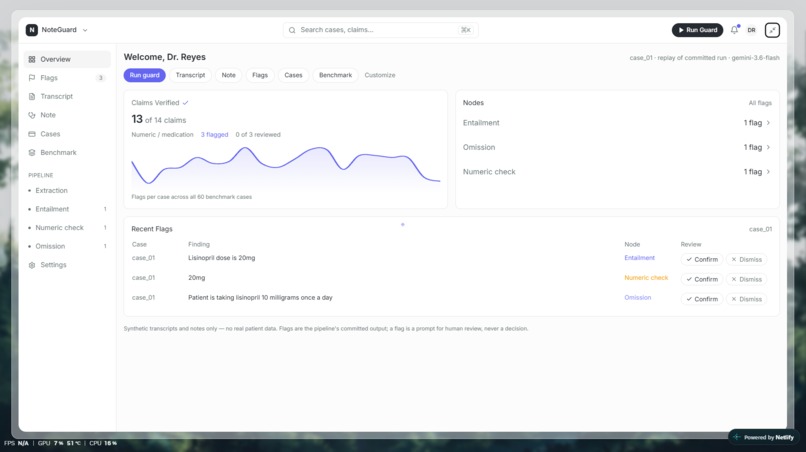806x452 pixels.
Task: Click the Benchmark layers icon in sidebar
Action: coord(32,152)
